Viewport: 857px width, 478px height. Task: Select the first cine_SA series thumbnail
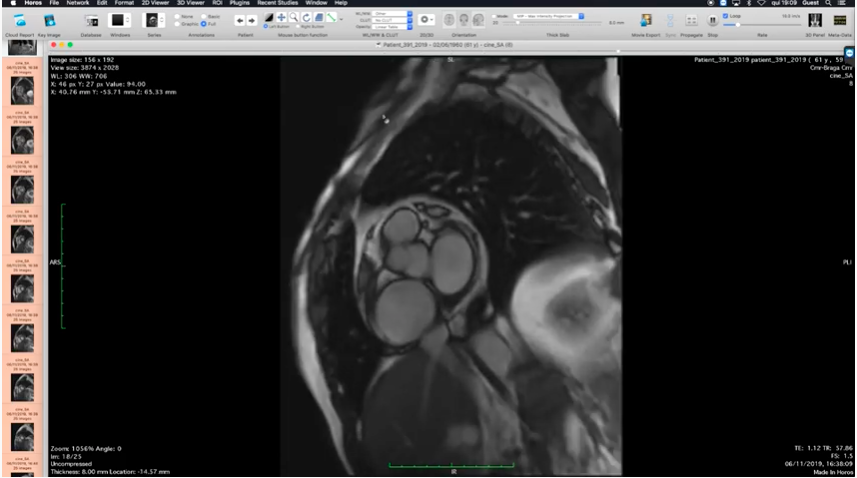coord(22,91)
